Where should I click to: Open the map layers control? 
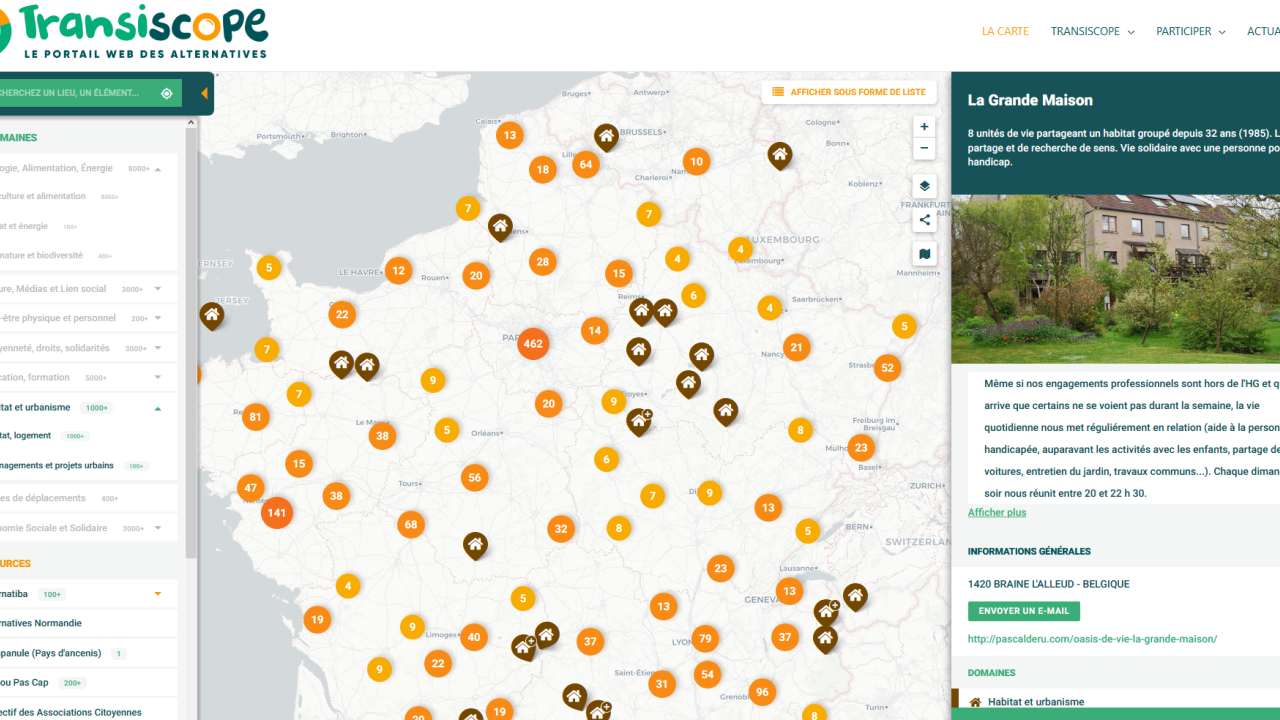tap(924, 186)
